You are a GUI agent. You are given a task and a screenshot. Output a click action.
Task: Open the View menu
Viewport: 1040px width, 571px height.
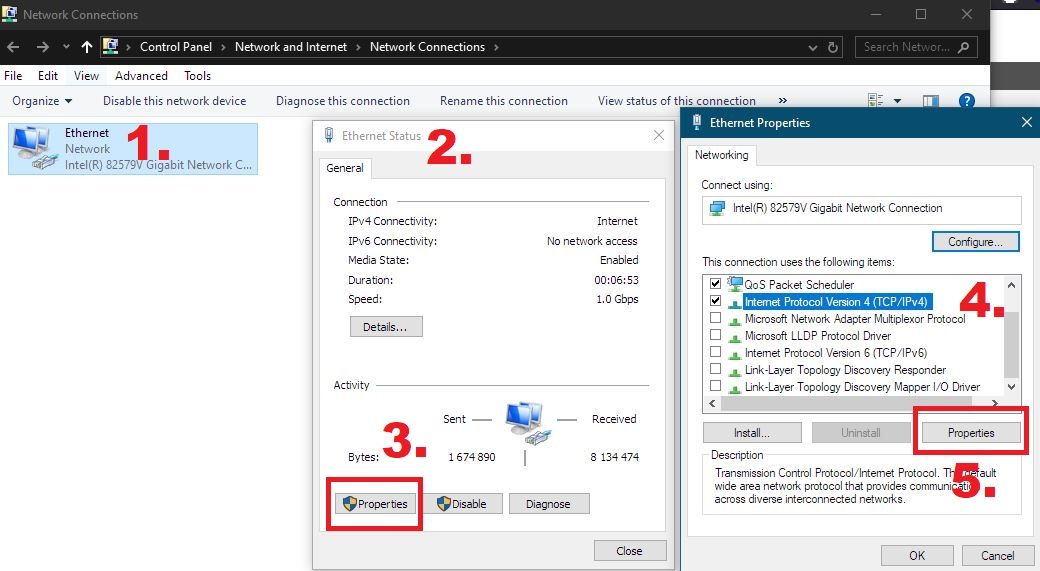86,76
